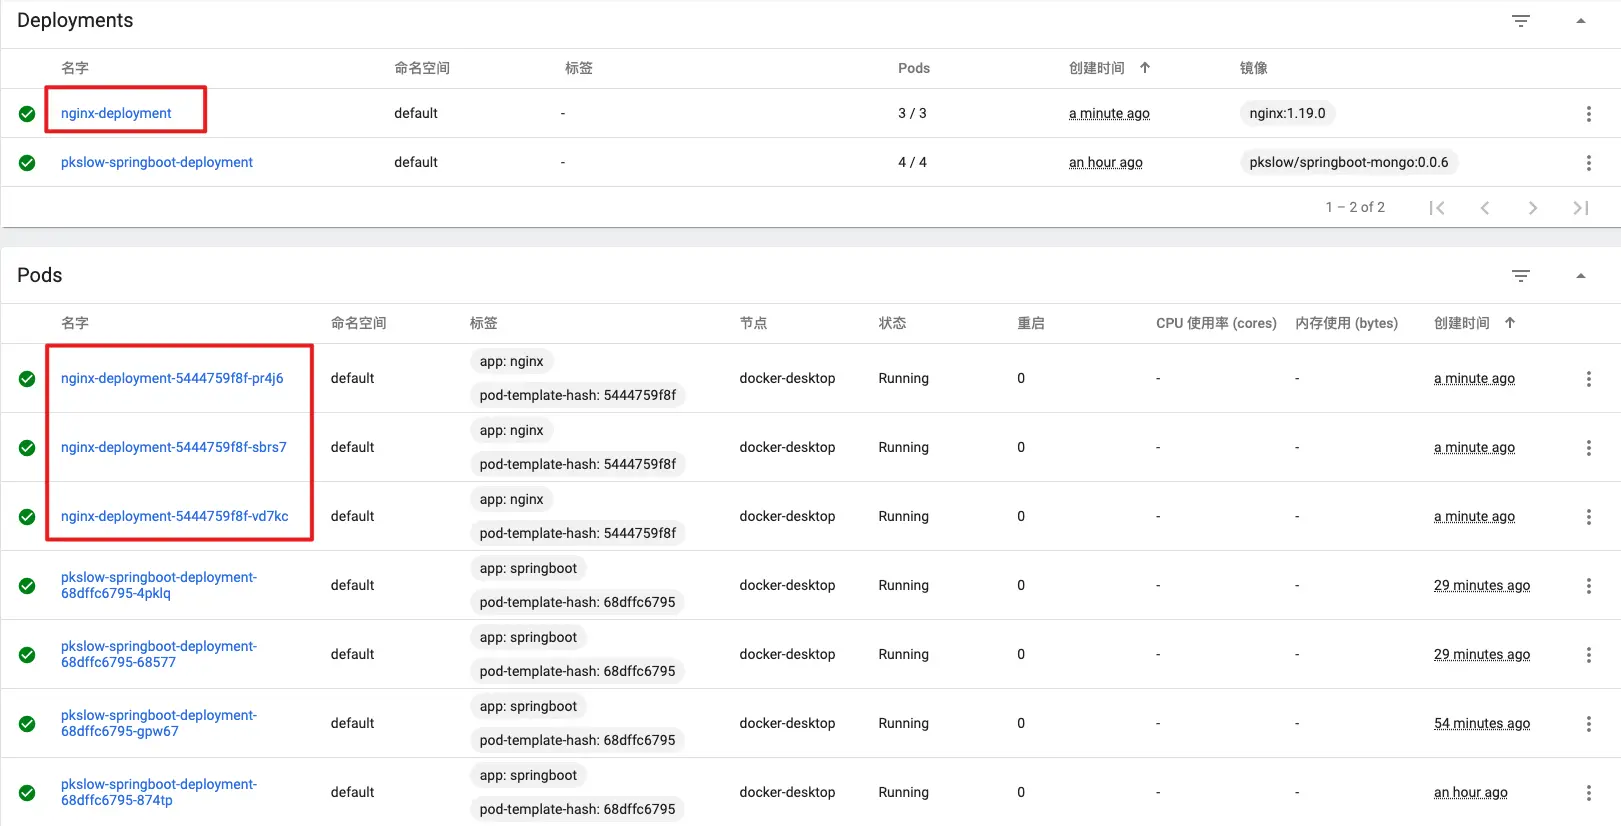
Task: Go to last page of Deployments
Action: (x=1581, y=208)
